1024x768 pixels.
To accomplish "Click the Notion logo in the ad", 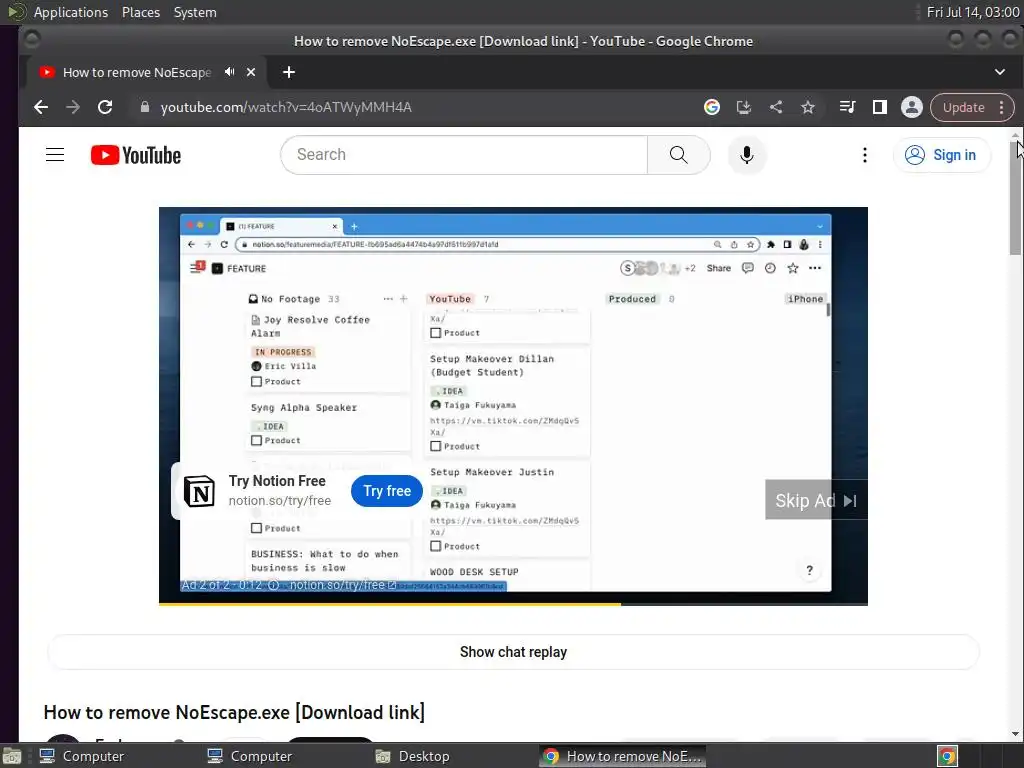I will (199, 491).
